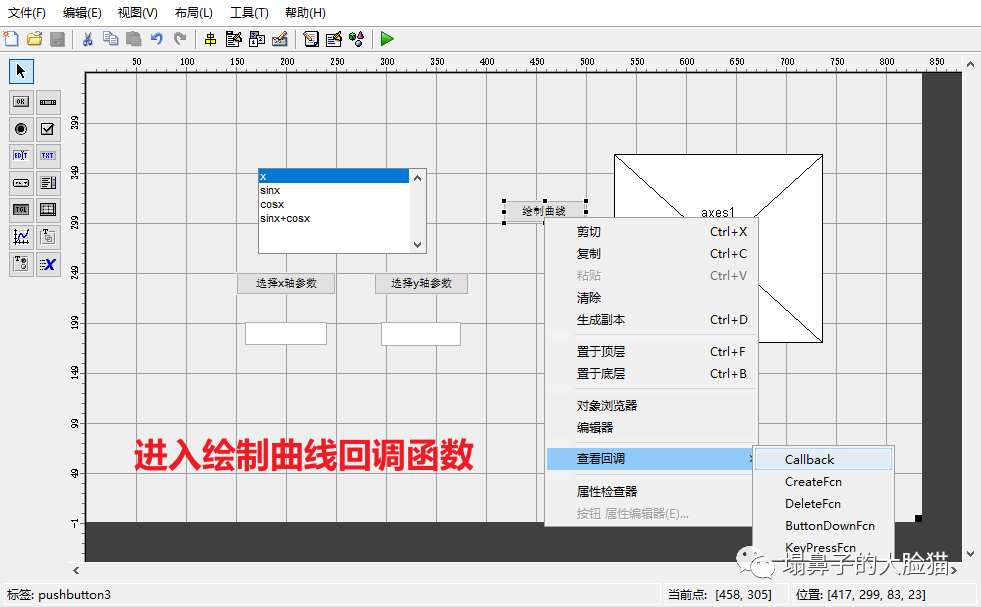Open the 视图(V) menu
Screen dimensions: 981x607
[x=138, y=13]
